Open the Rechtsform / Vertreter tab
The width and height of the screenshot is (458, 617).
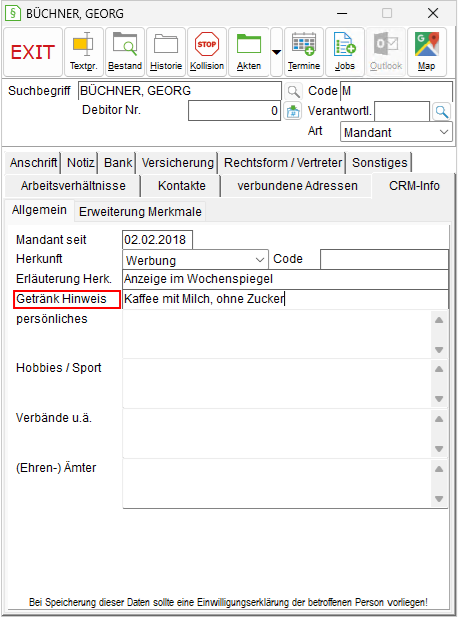pos(283,163)
